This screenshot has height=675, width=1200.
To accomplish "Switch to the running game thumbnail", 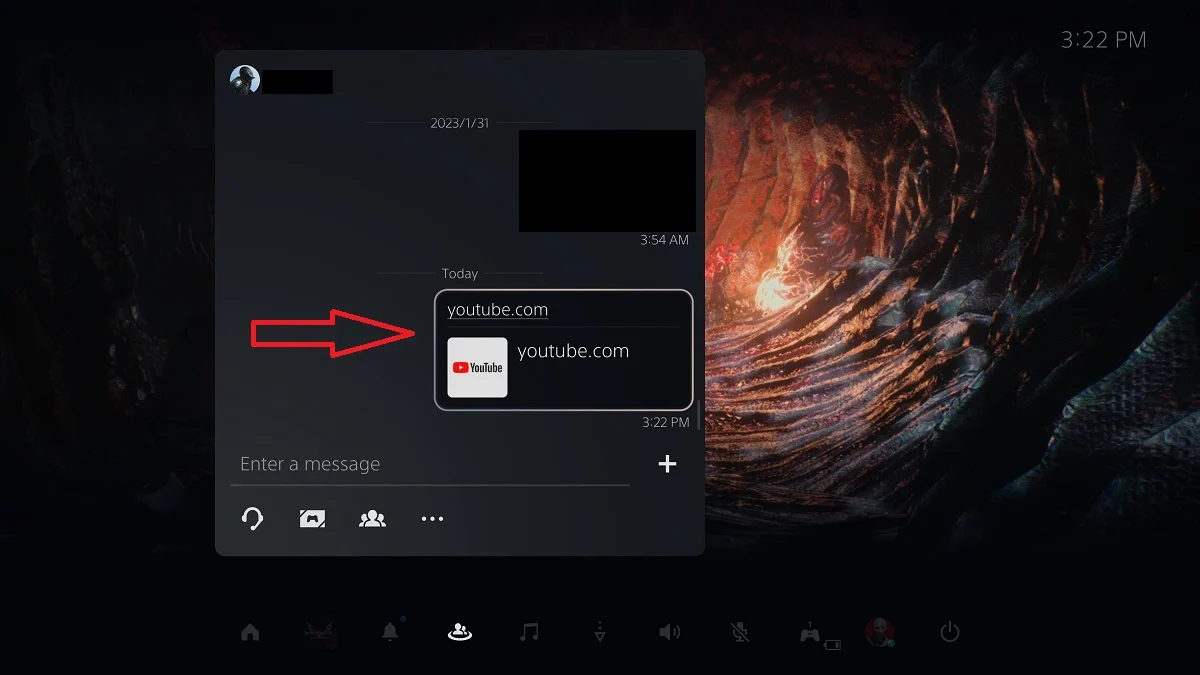I will click(x=320, y=632).
